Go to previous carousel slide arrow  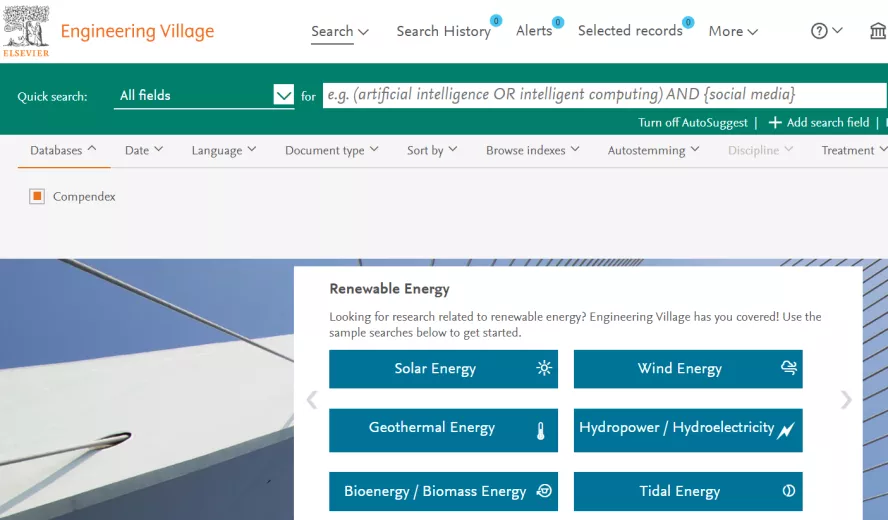point(311,400)
